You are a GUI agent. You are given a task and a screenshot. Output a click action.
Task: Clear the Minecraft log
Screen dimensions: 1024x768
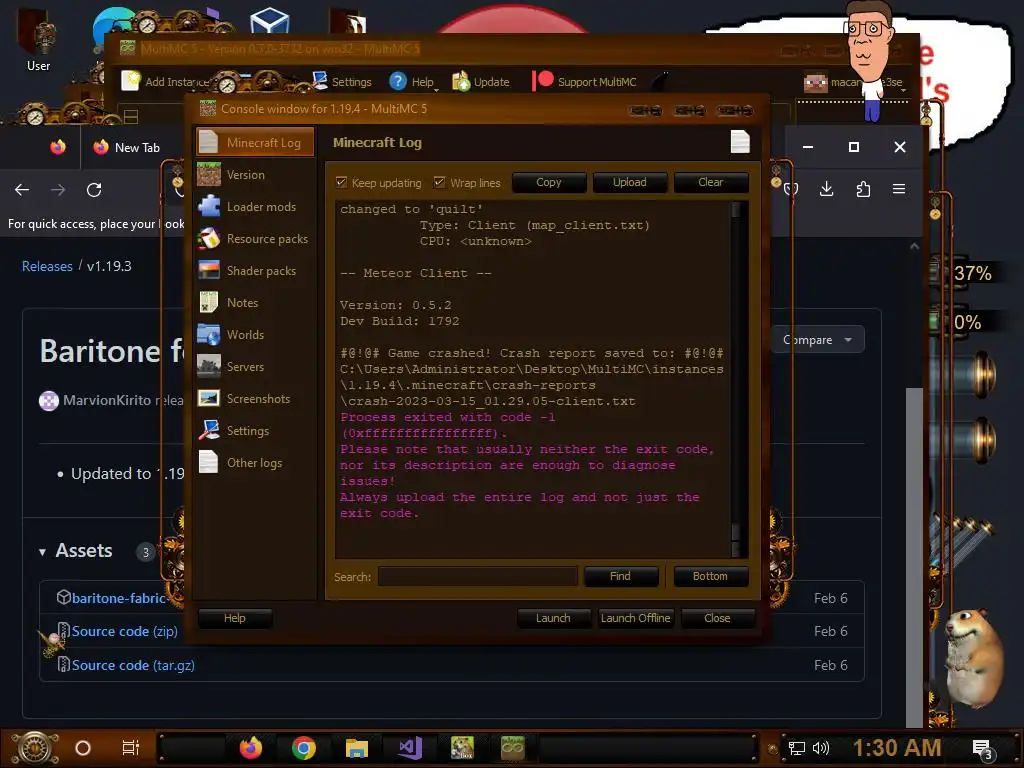coord(711,182)
